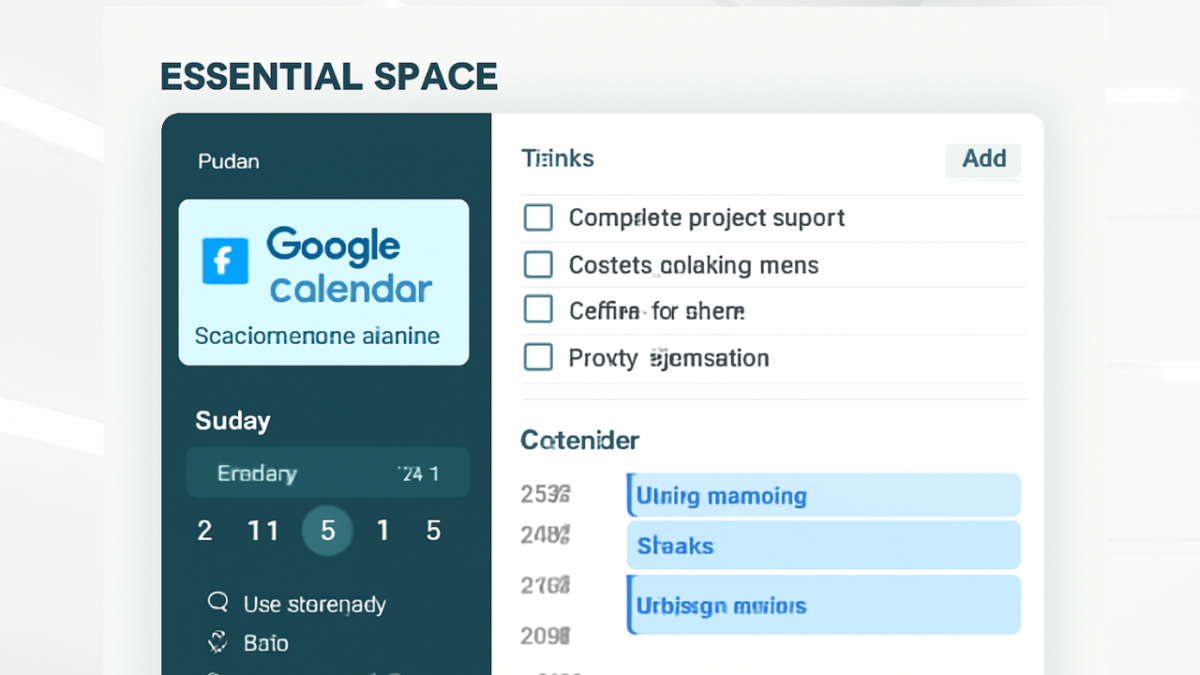Select day 11 in the date row

[x=263, y=530]
